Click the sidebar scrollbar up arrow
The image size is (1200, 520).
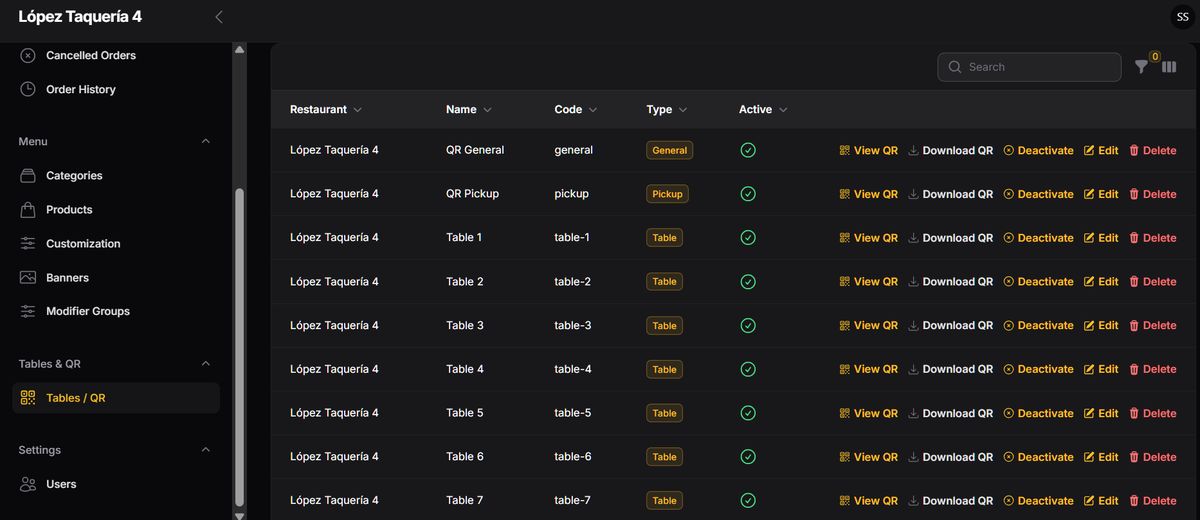click(239, 48)
